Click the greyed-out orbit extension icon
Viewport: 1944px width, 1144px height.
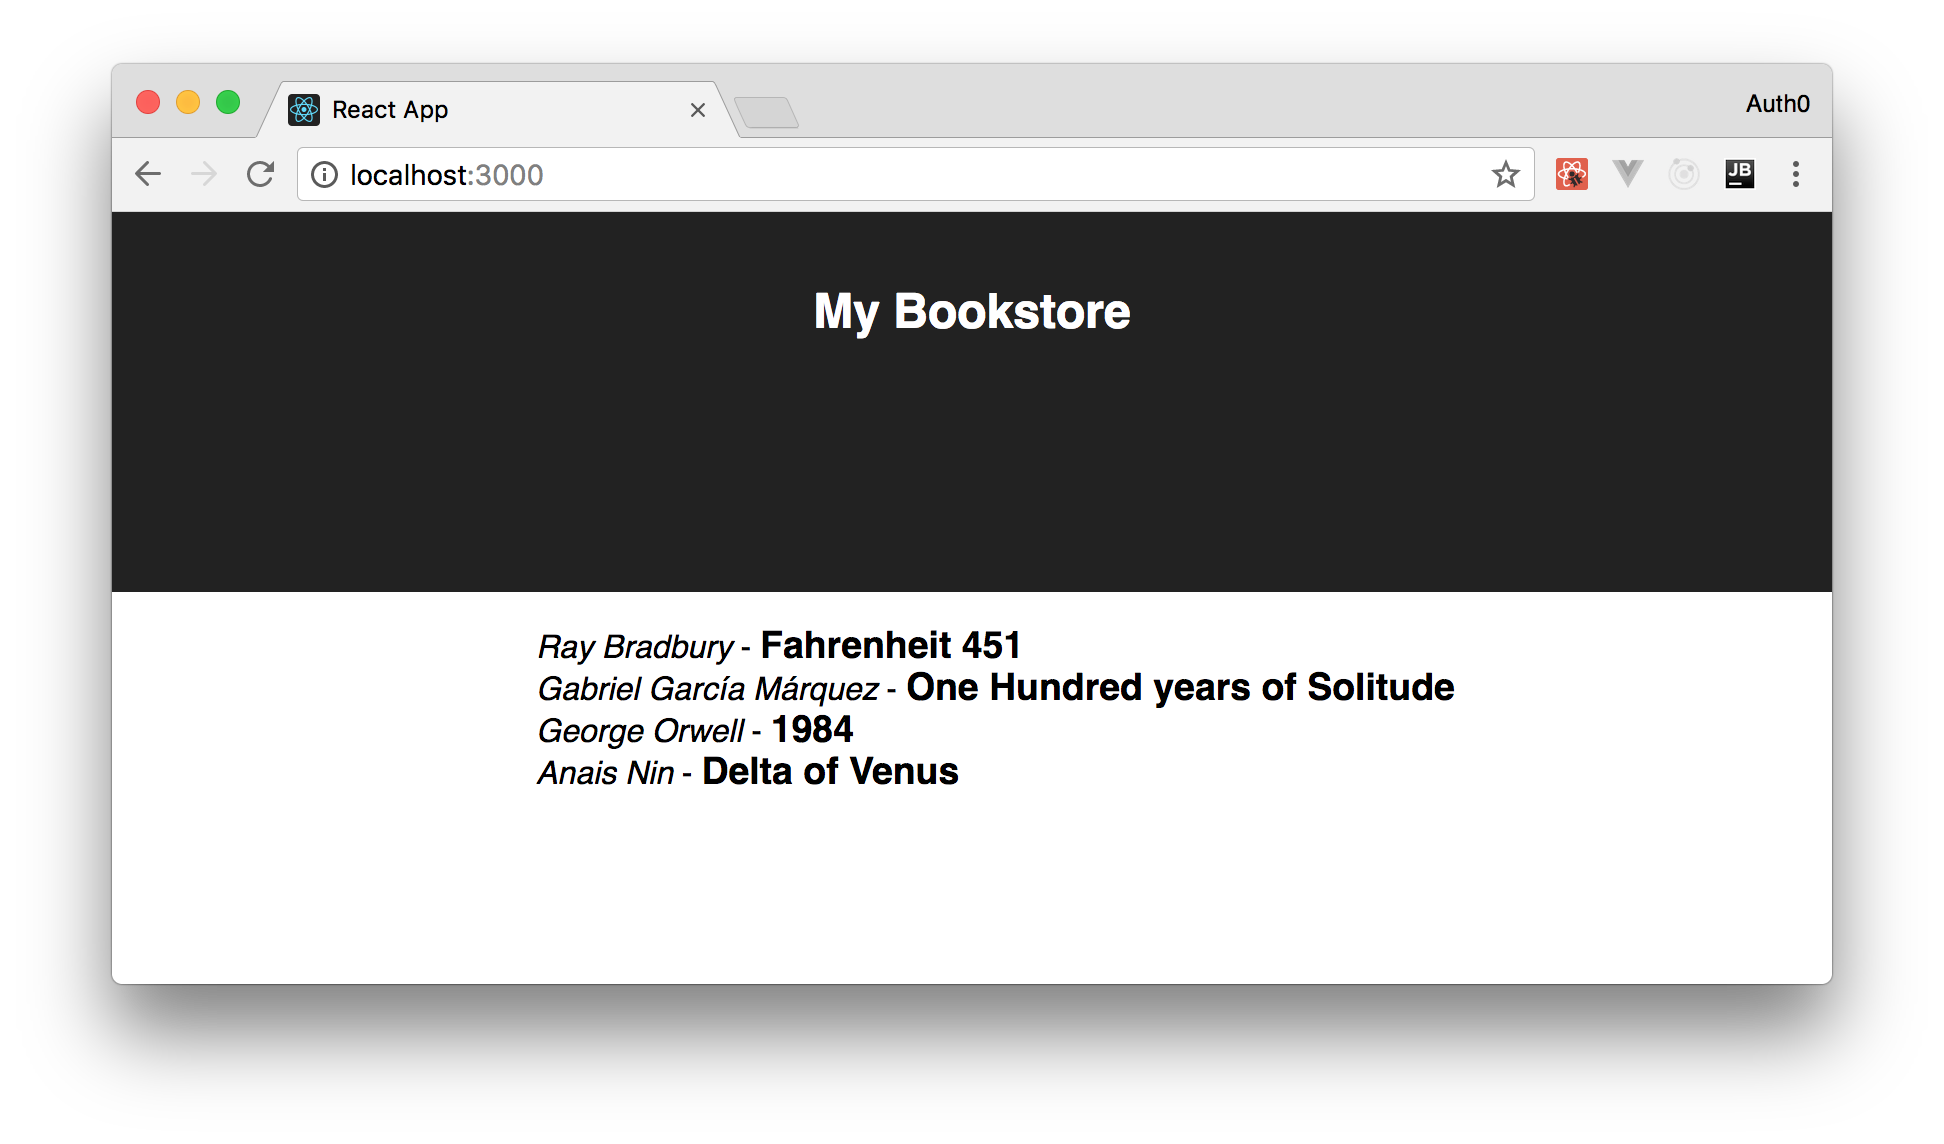point(1684,174)
